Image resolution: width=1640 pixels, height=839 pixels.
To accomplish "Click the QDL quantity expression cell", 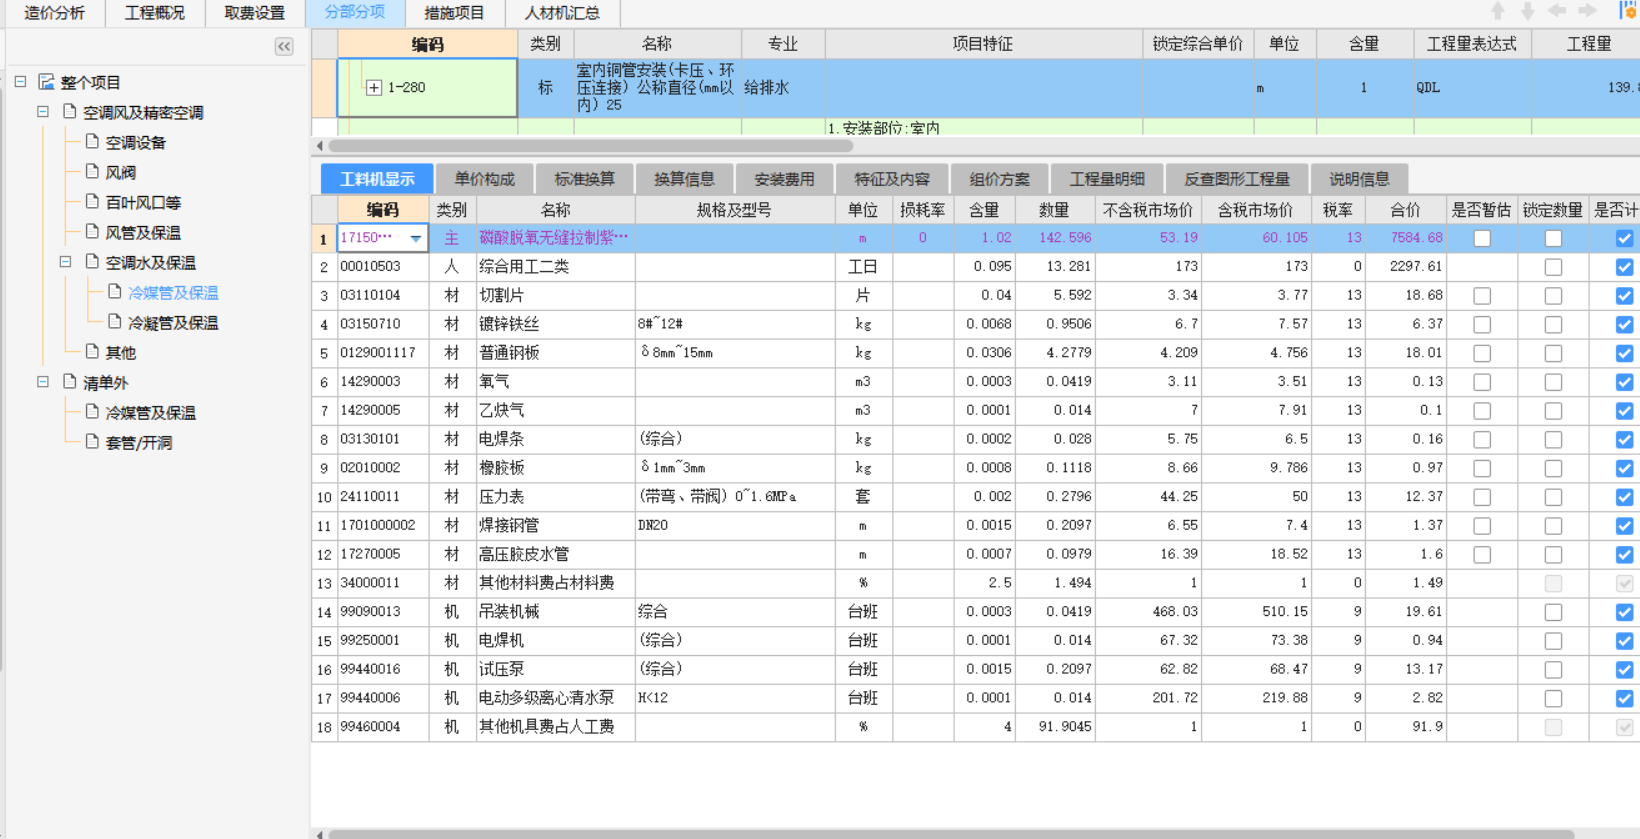I will tap(1472, 88).
